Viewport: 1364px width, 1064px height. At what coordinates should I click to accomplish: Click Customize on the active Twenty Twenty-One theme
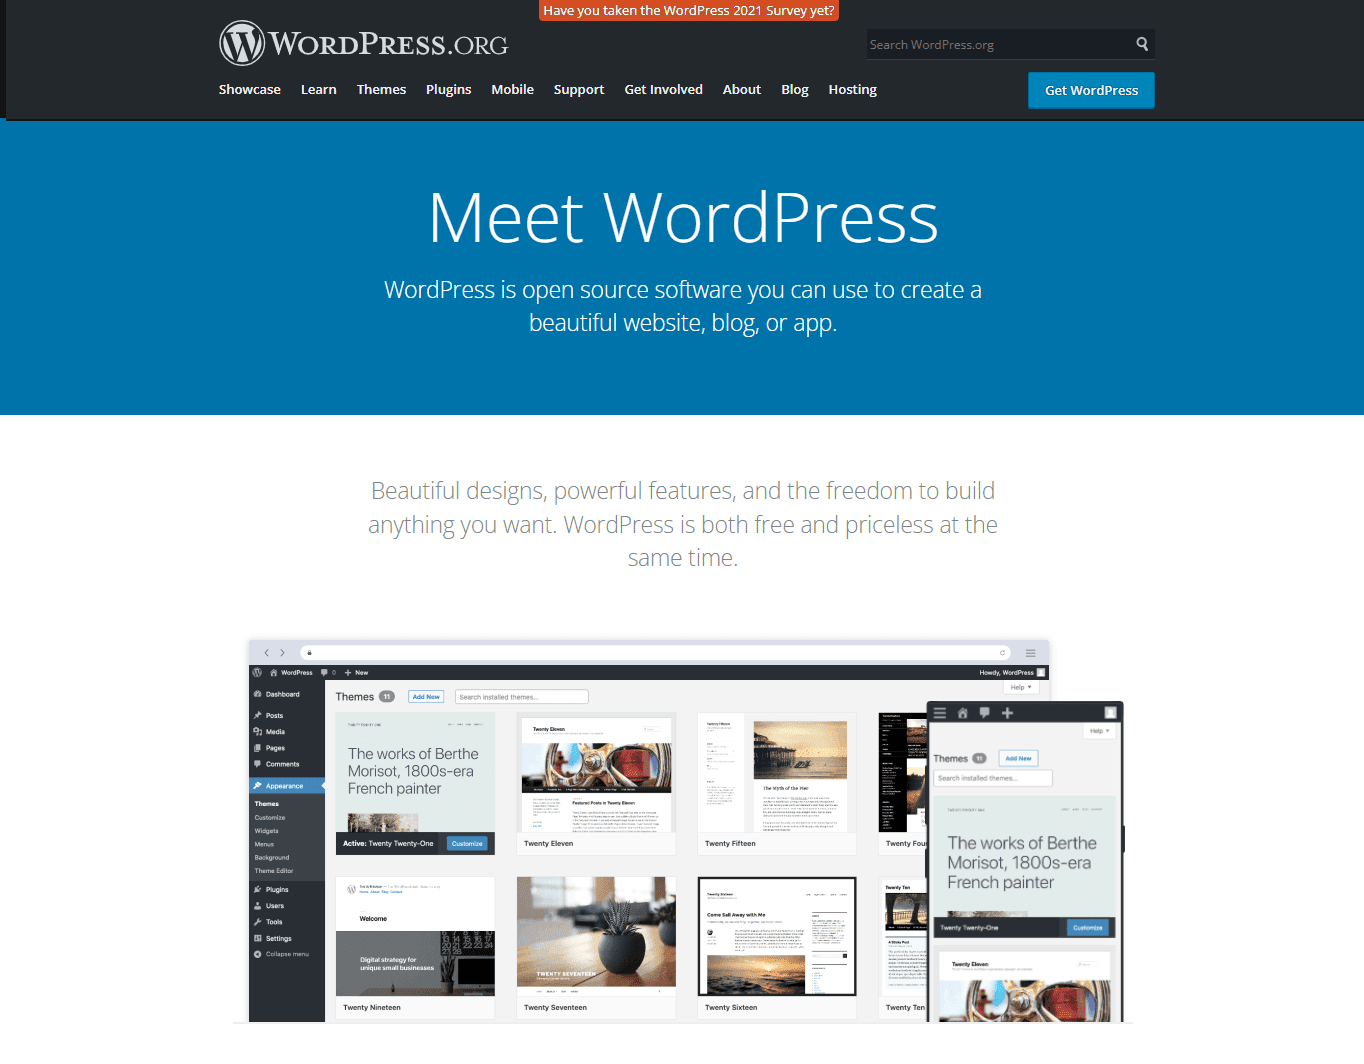(467, 843)
